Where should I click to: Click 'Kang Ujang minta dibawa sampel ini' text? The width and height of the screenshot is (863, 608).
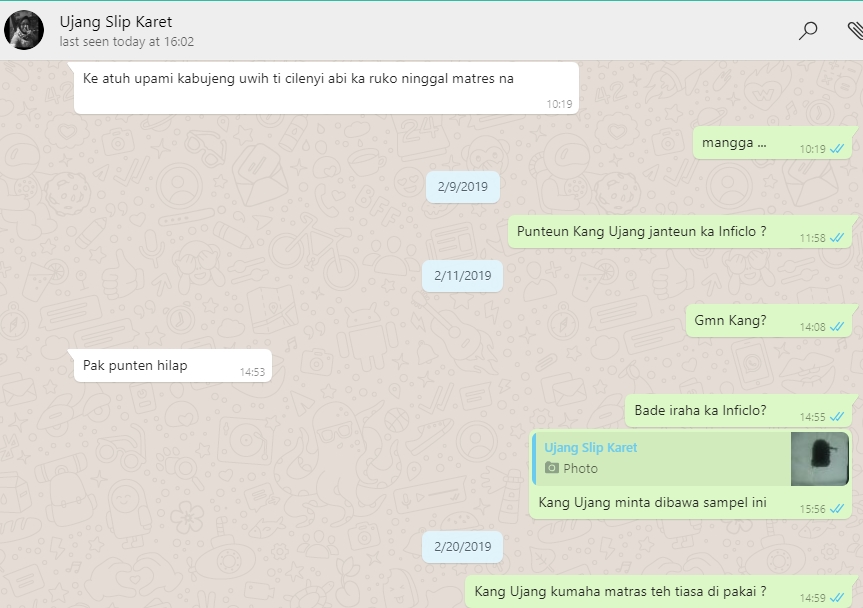(x=652, y=502)
